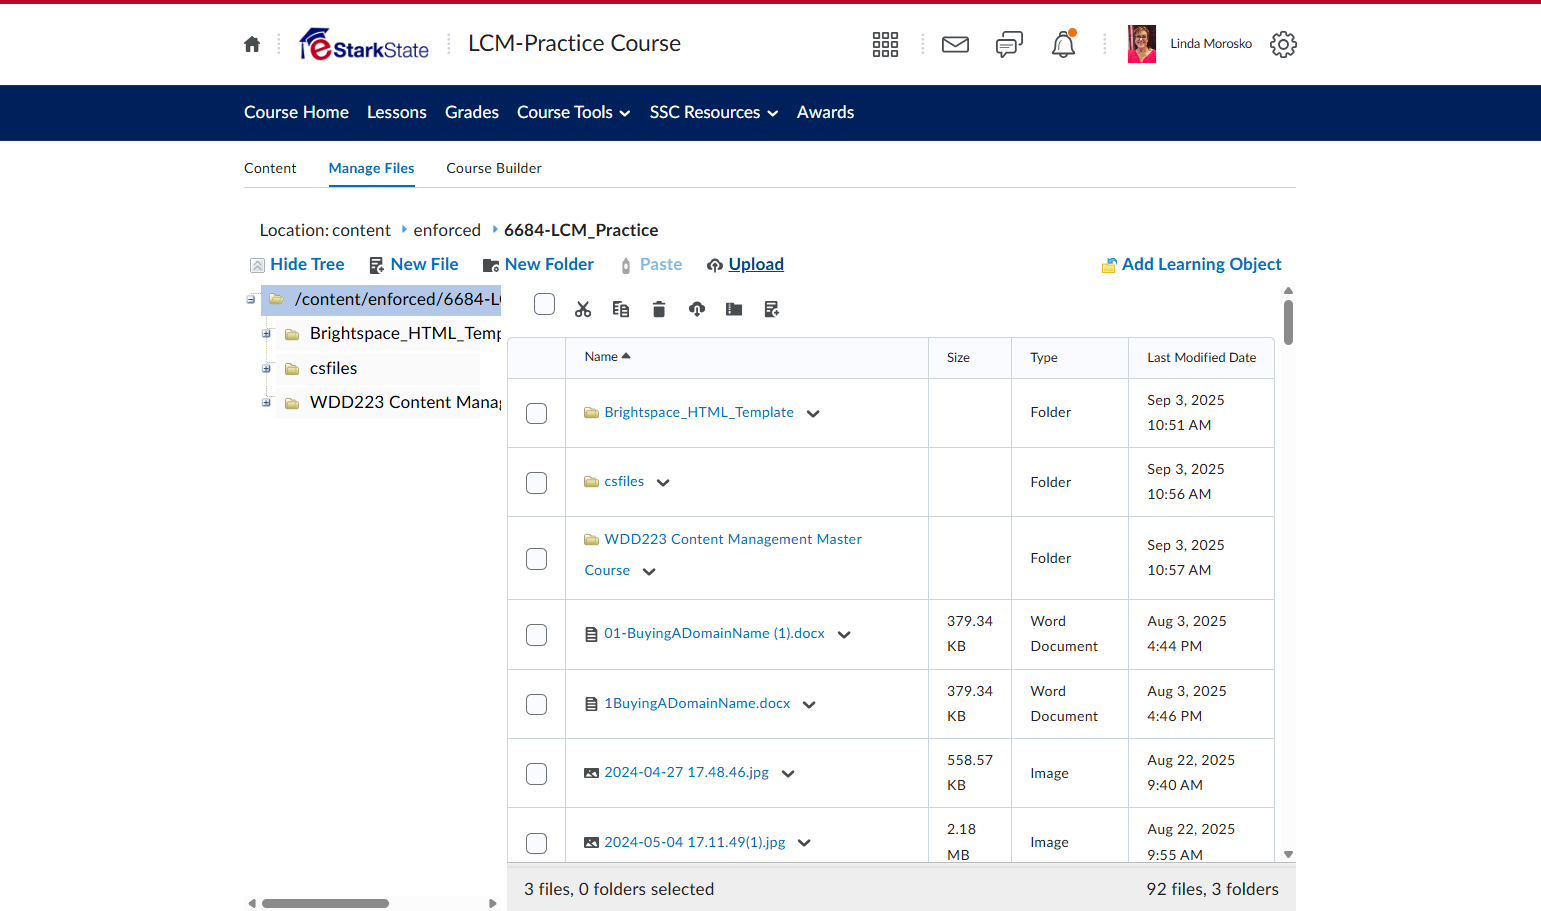
Task: Open the SSC Resources dropdown
Action: click(714, 112)
